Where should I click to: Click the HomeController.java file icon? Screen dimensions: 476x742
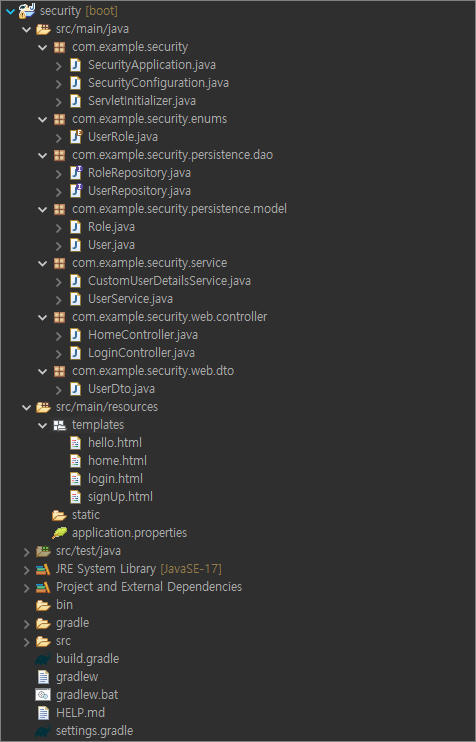point(75,335)
